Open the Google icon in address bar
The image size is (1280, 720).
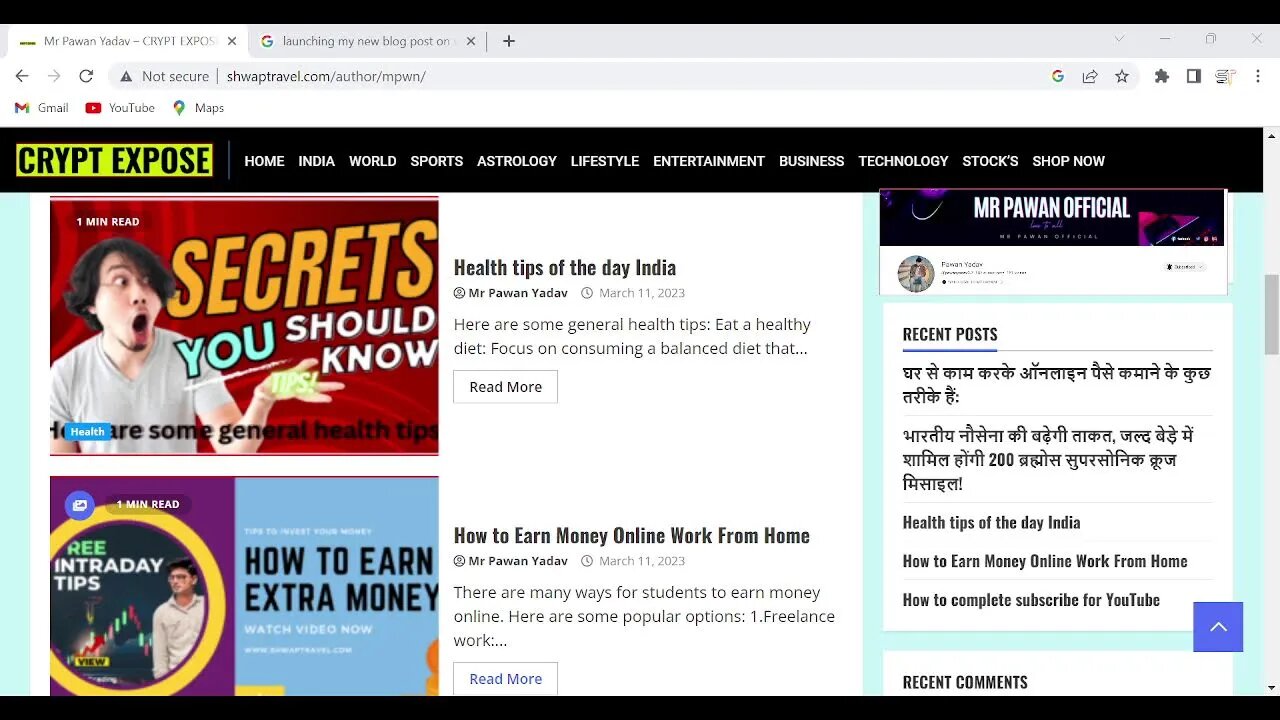pyautogui.click(x=1058, y=76)
